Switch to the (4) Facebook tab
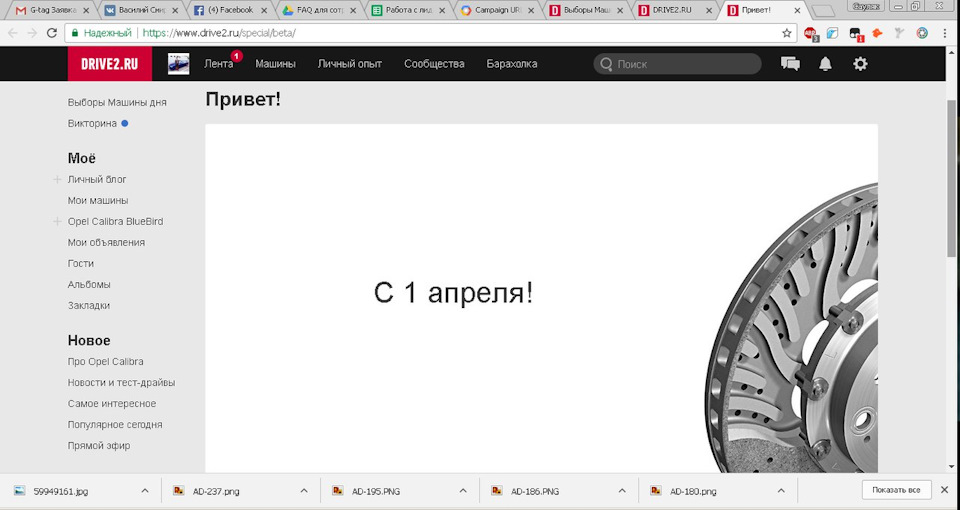Image resolution: width=960 pixels, height=510 pixels. [x=230, y=10]
